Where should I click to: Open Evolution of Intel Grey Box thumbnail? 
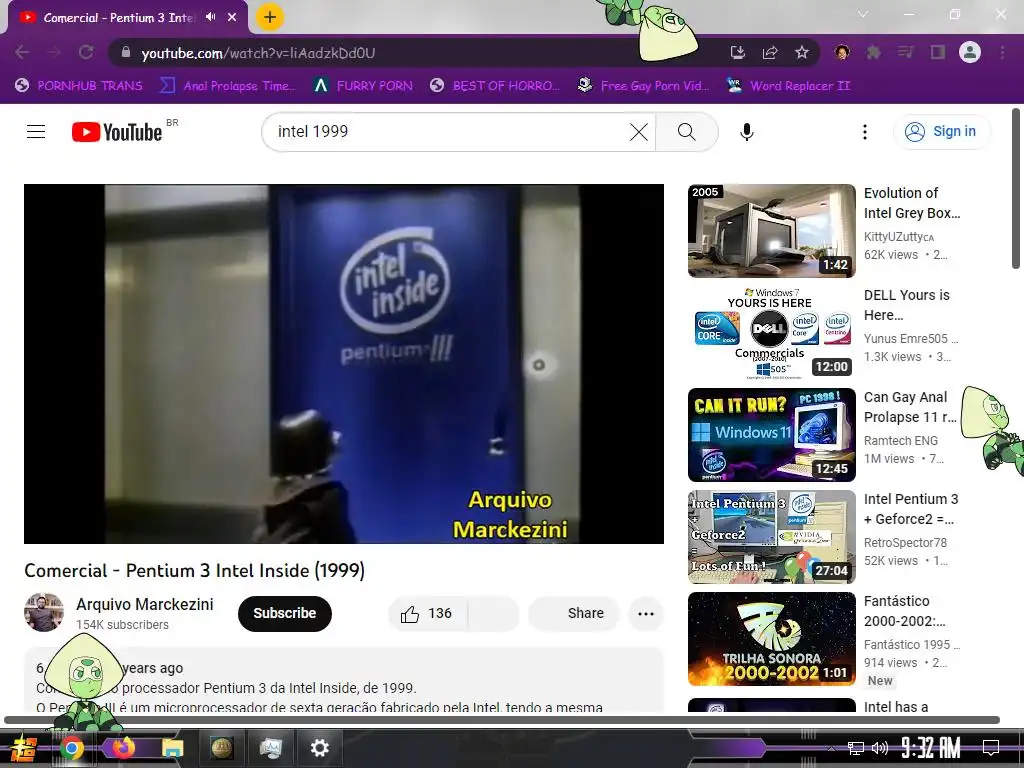pyautogui.click(x=772, y=231)
